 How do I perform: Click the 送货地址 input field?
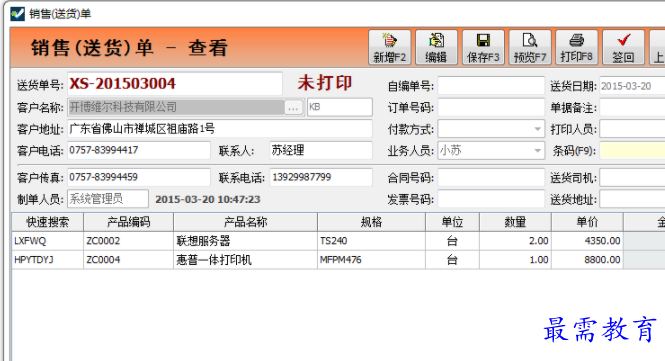click(632, 199)
